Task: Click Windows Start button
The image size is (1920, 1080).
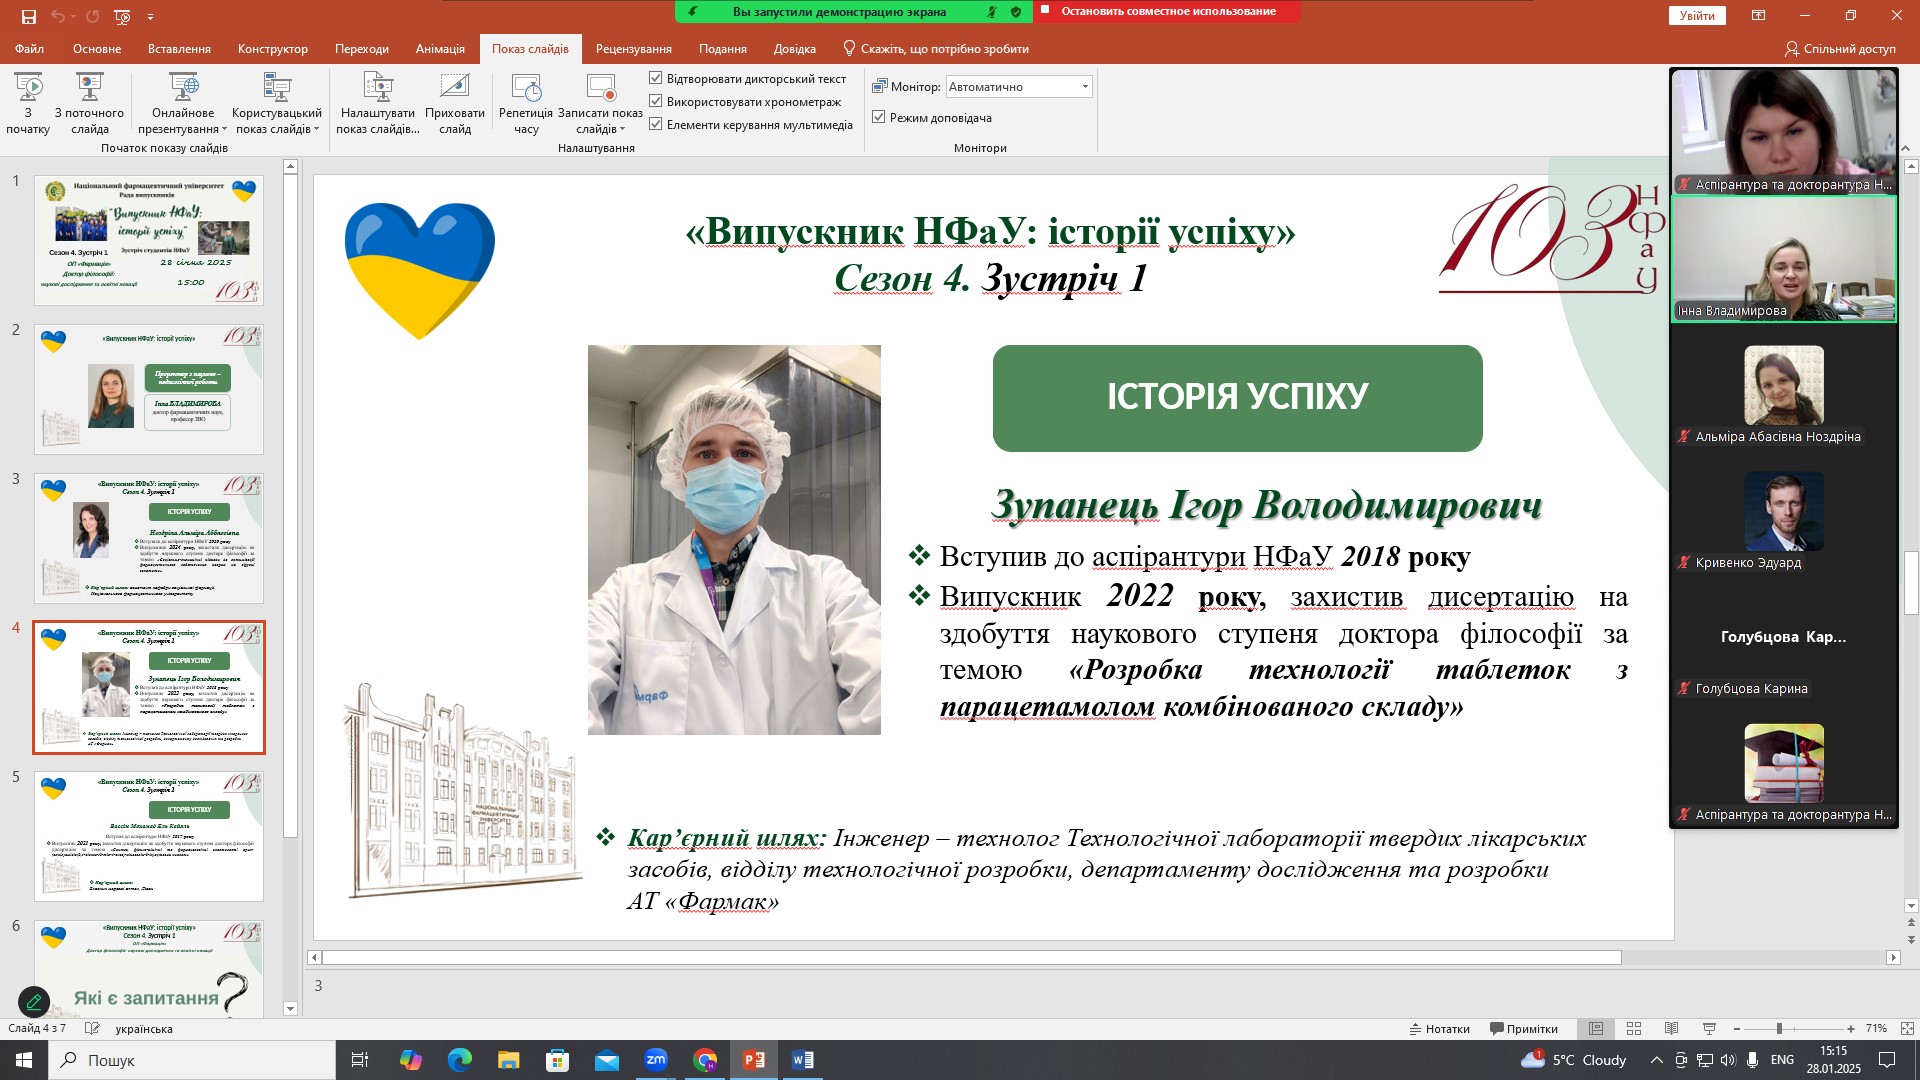Action: 24,1060
